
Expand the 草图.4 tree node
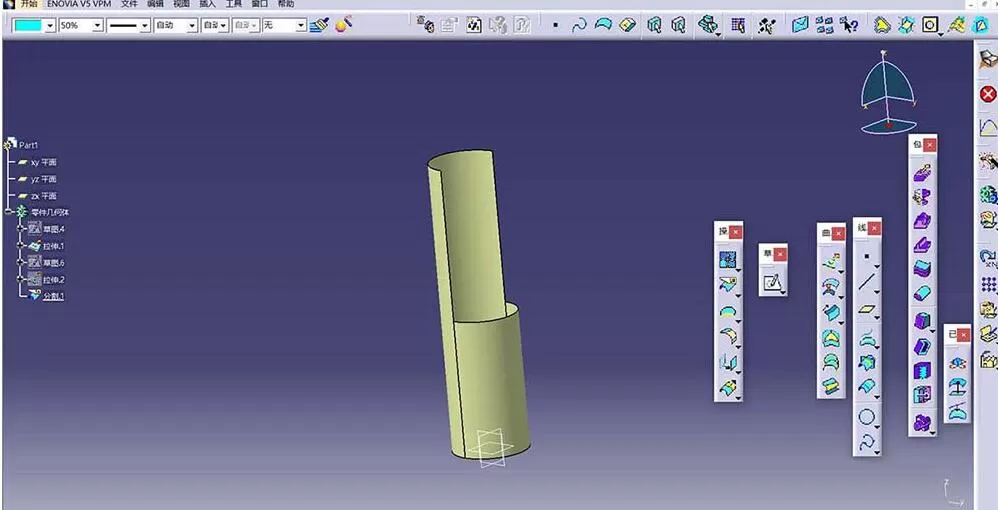point(22,229)
